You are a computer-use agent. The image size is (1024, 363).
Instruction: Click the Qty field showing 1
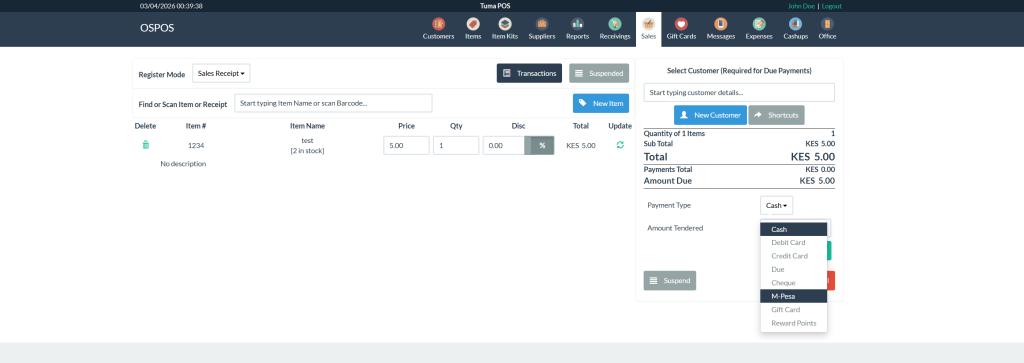(456, 146)
